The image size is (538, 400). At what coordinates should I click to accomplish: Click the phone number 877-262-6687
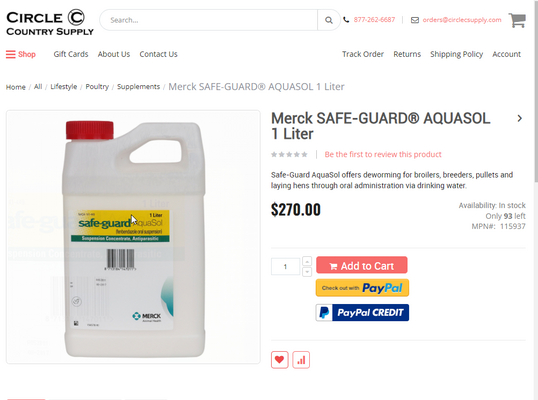pyautogui.click(x=374, y=20)
